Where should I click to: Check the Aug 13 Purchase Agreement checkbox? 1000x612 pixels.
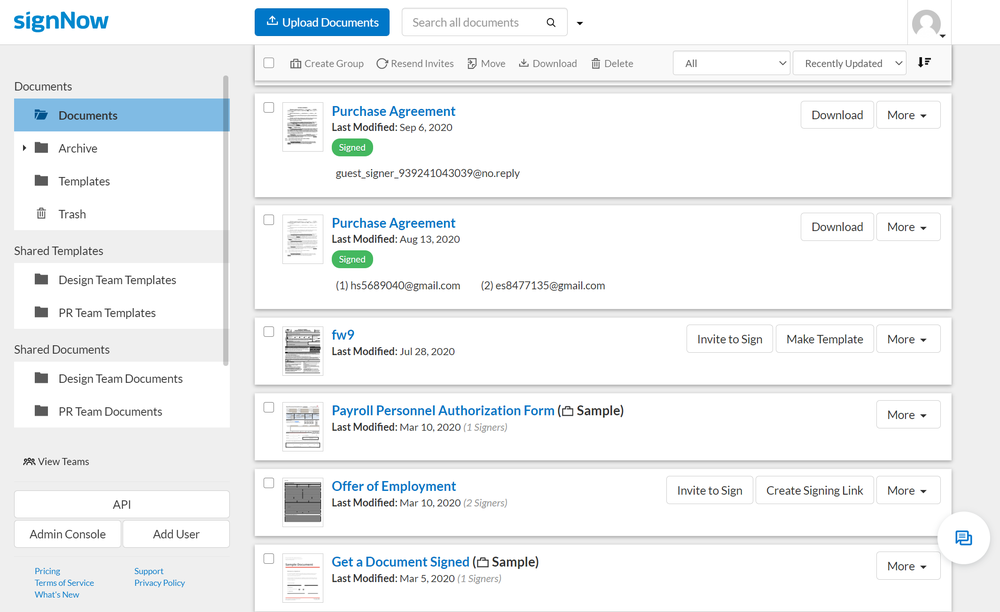269,220
